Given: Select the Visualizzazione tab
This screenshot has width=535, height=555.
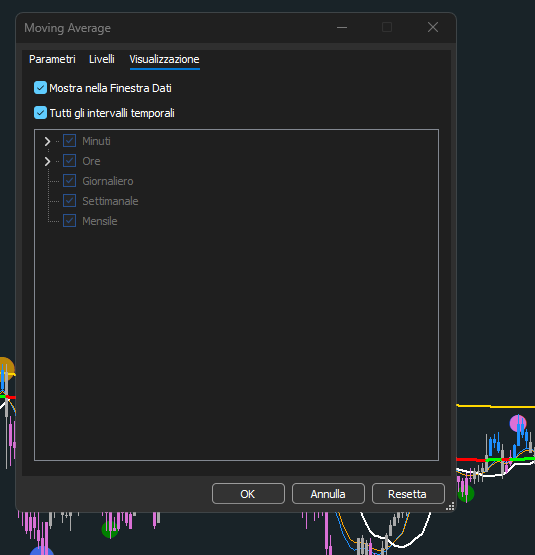Looking at the screenshot, I should [164, 59].
